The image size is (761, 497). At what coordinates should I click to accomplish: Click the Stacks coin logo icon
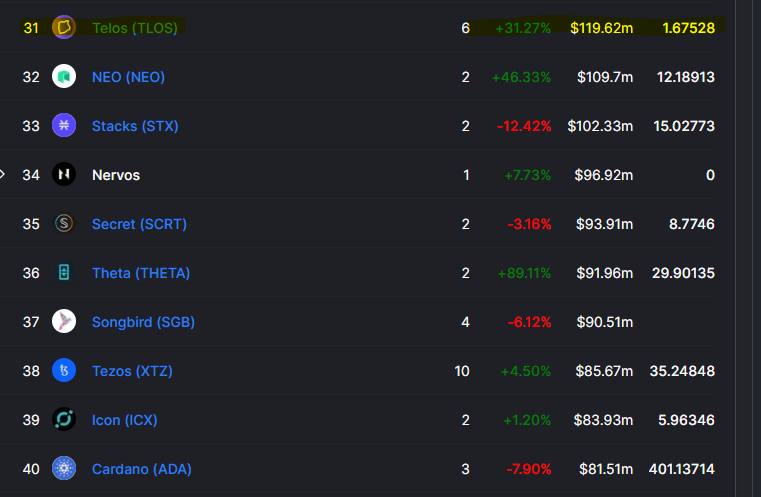tap(64, 125)
